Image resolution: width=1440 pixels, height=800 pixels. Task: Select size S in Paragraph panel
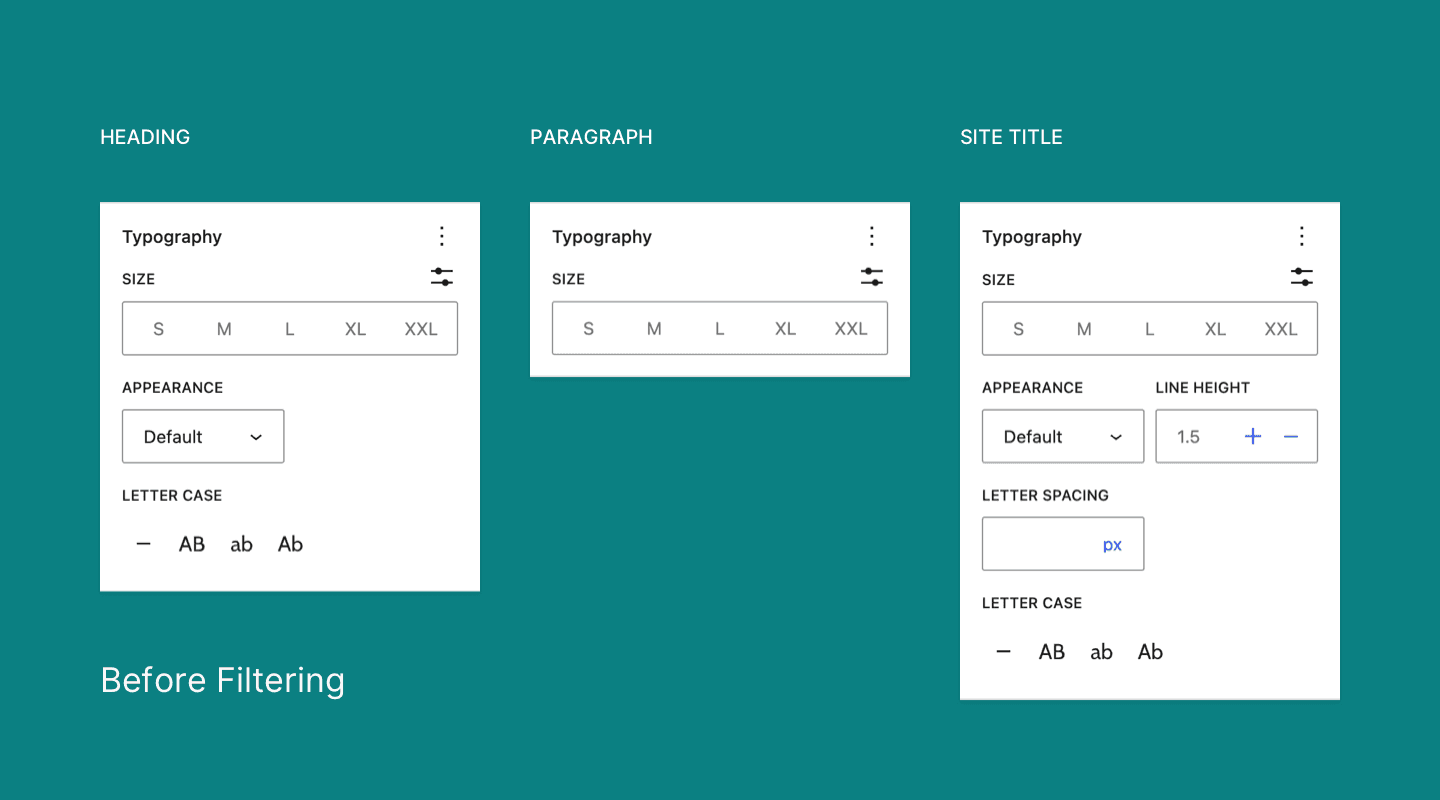coord(588,329)
